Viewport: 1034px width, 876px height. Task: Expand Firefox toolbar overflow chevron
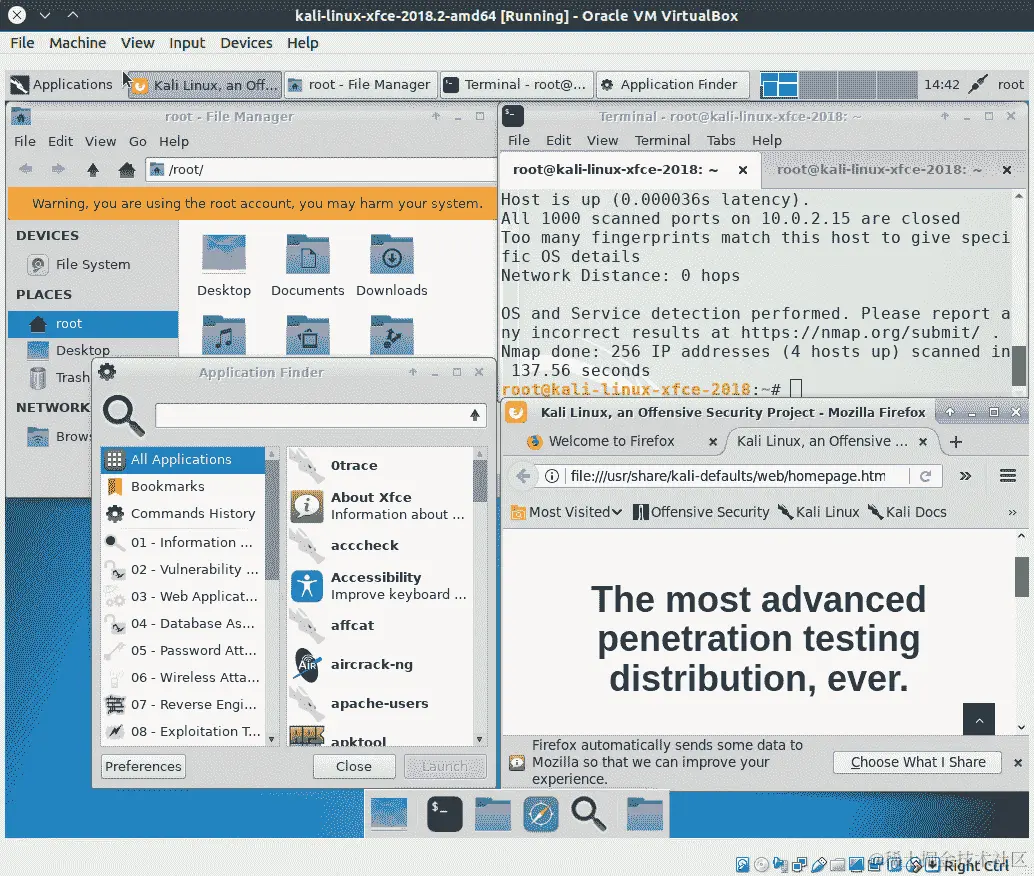pyautogui.click(x=965, y=476)
